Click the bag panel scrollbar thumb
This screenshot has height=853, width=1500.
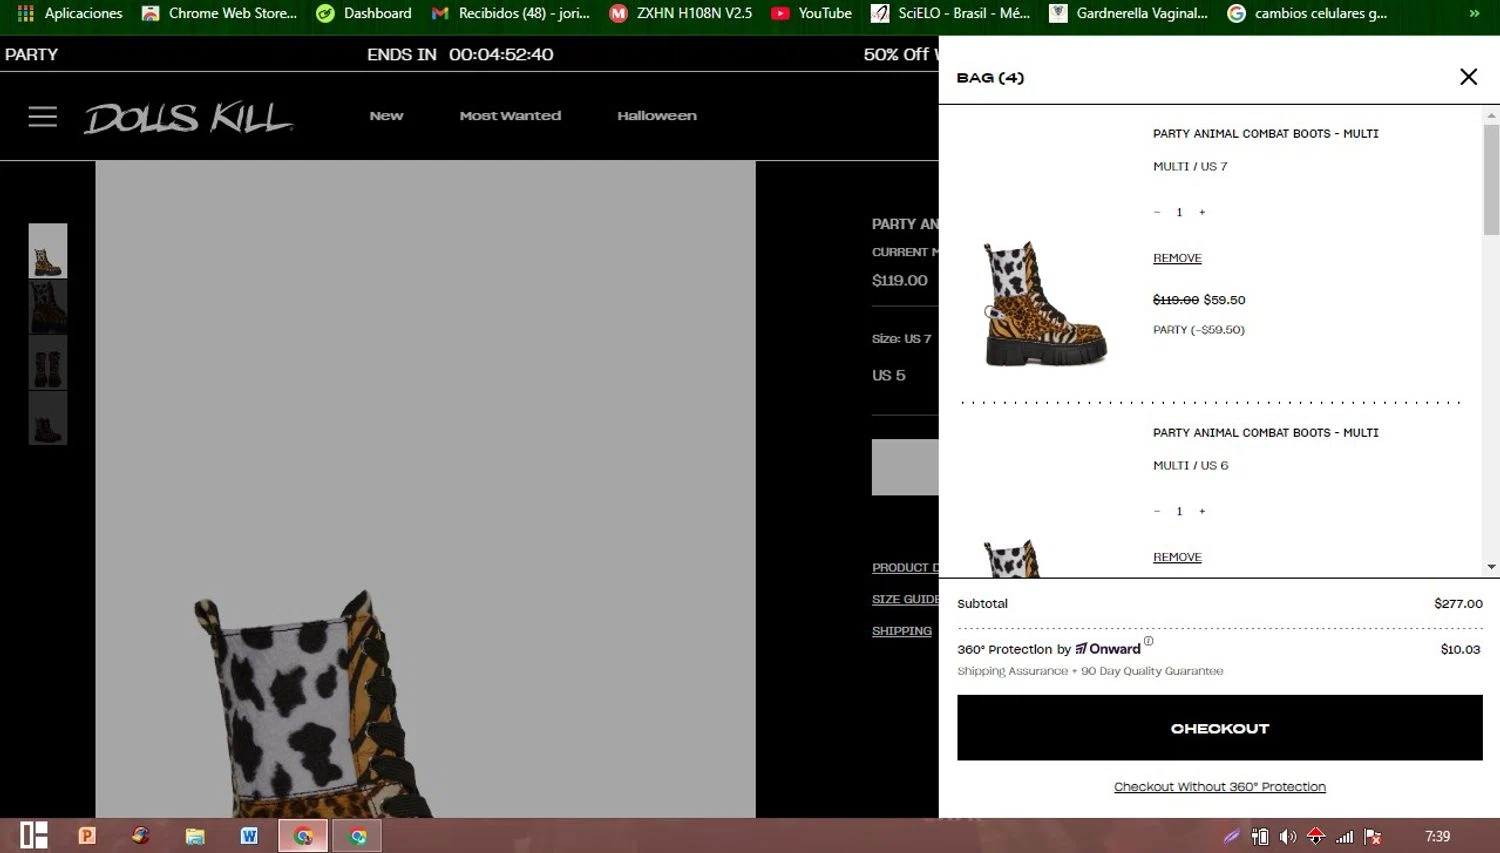[x=1491, y=180]
